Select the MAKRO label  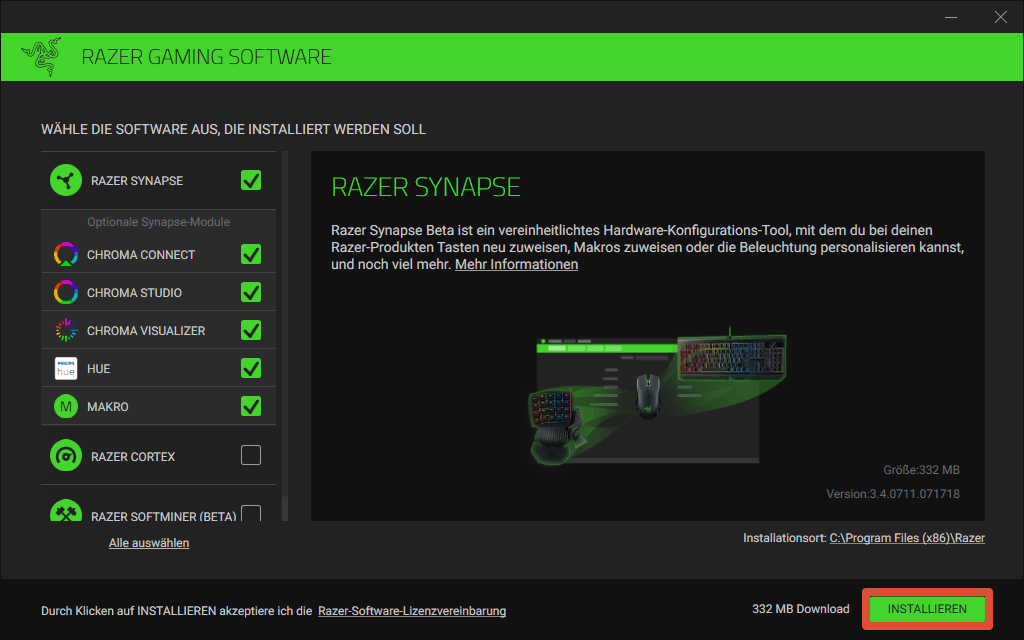point(108,407)
